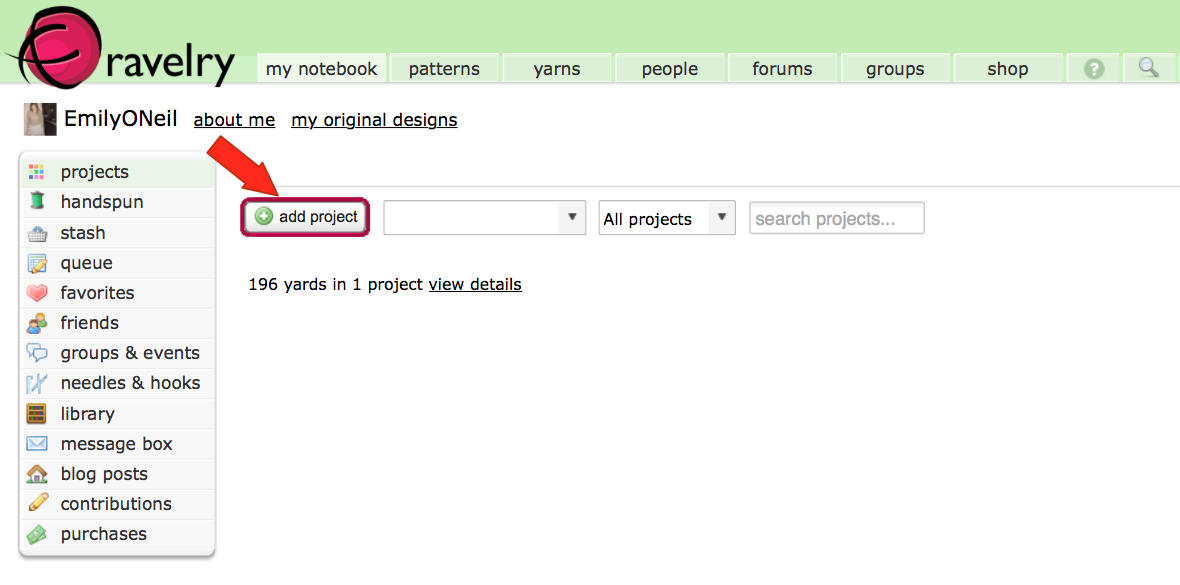Click the favorites heart icon
Image resolution: width=1180 pixels, height=585 pixels.
point(37,293)
